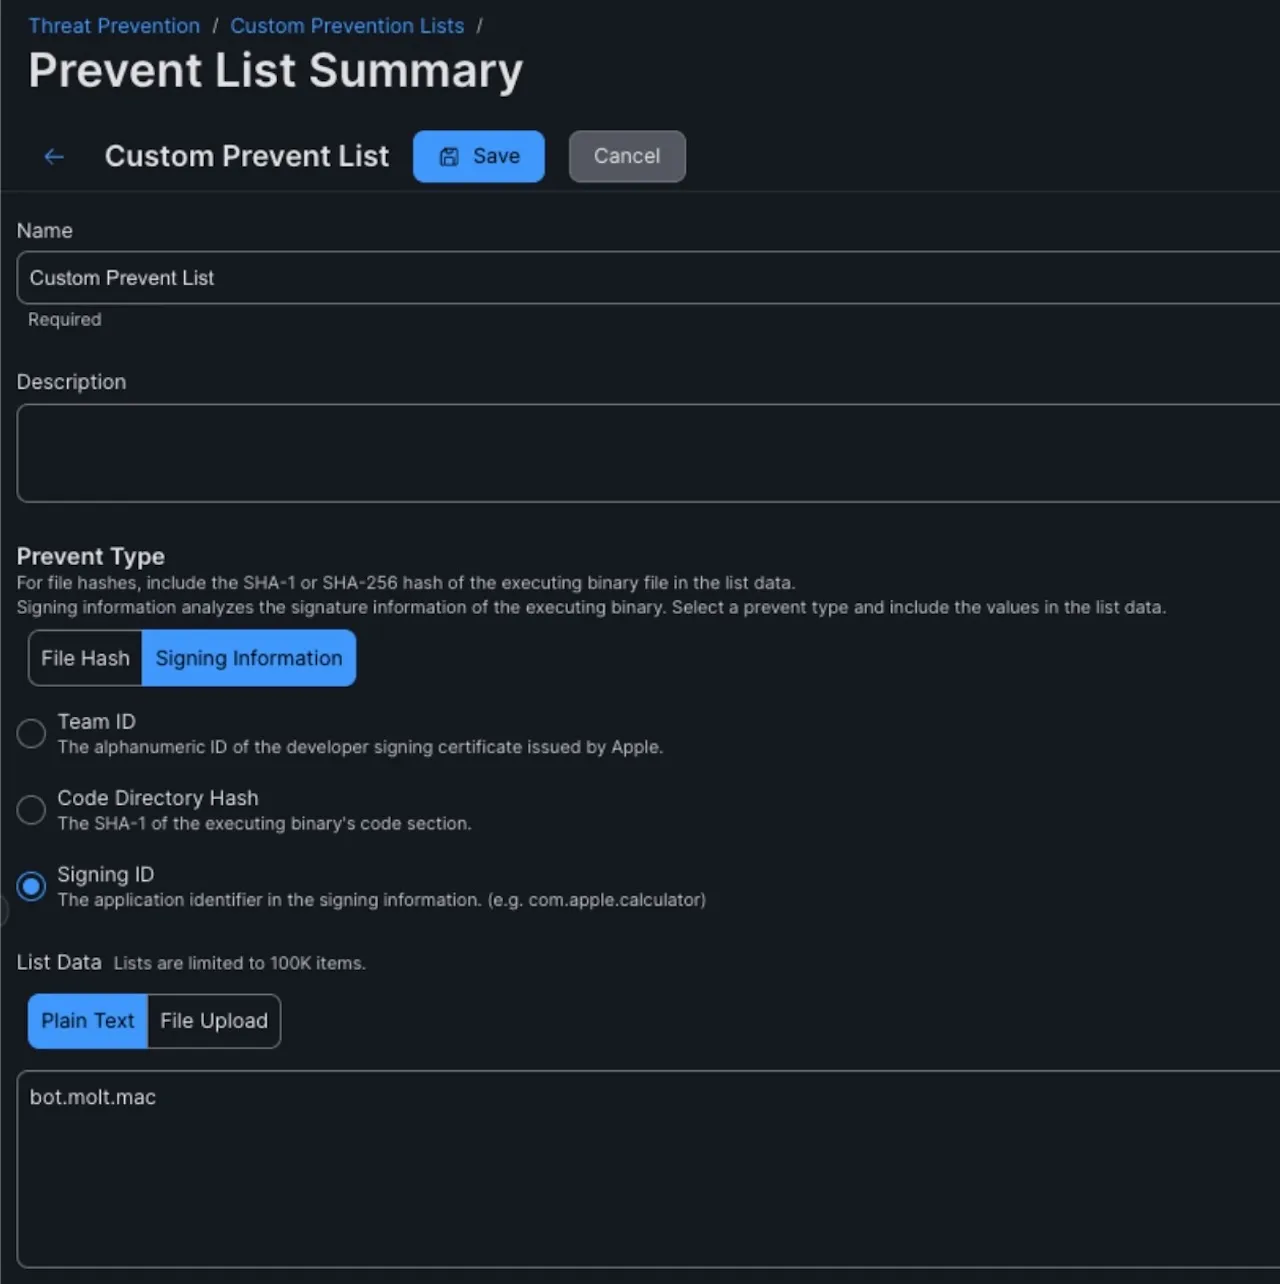
Task: Select the Signing ID radio button
Action: (31, 886)
